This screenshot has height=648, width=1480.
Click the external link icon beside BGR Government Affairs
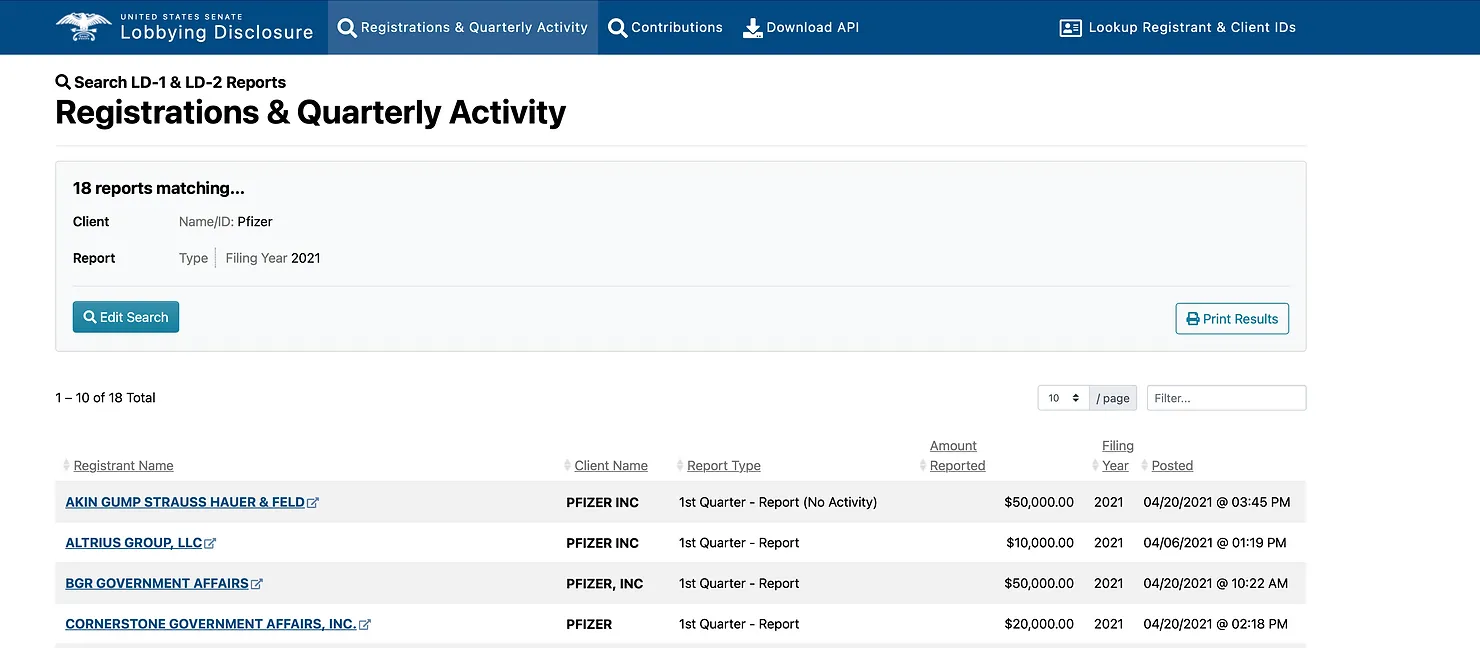[x=257, y=584]
